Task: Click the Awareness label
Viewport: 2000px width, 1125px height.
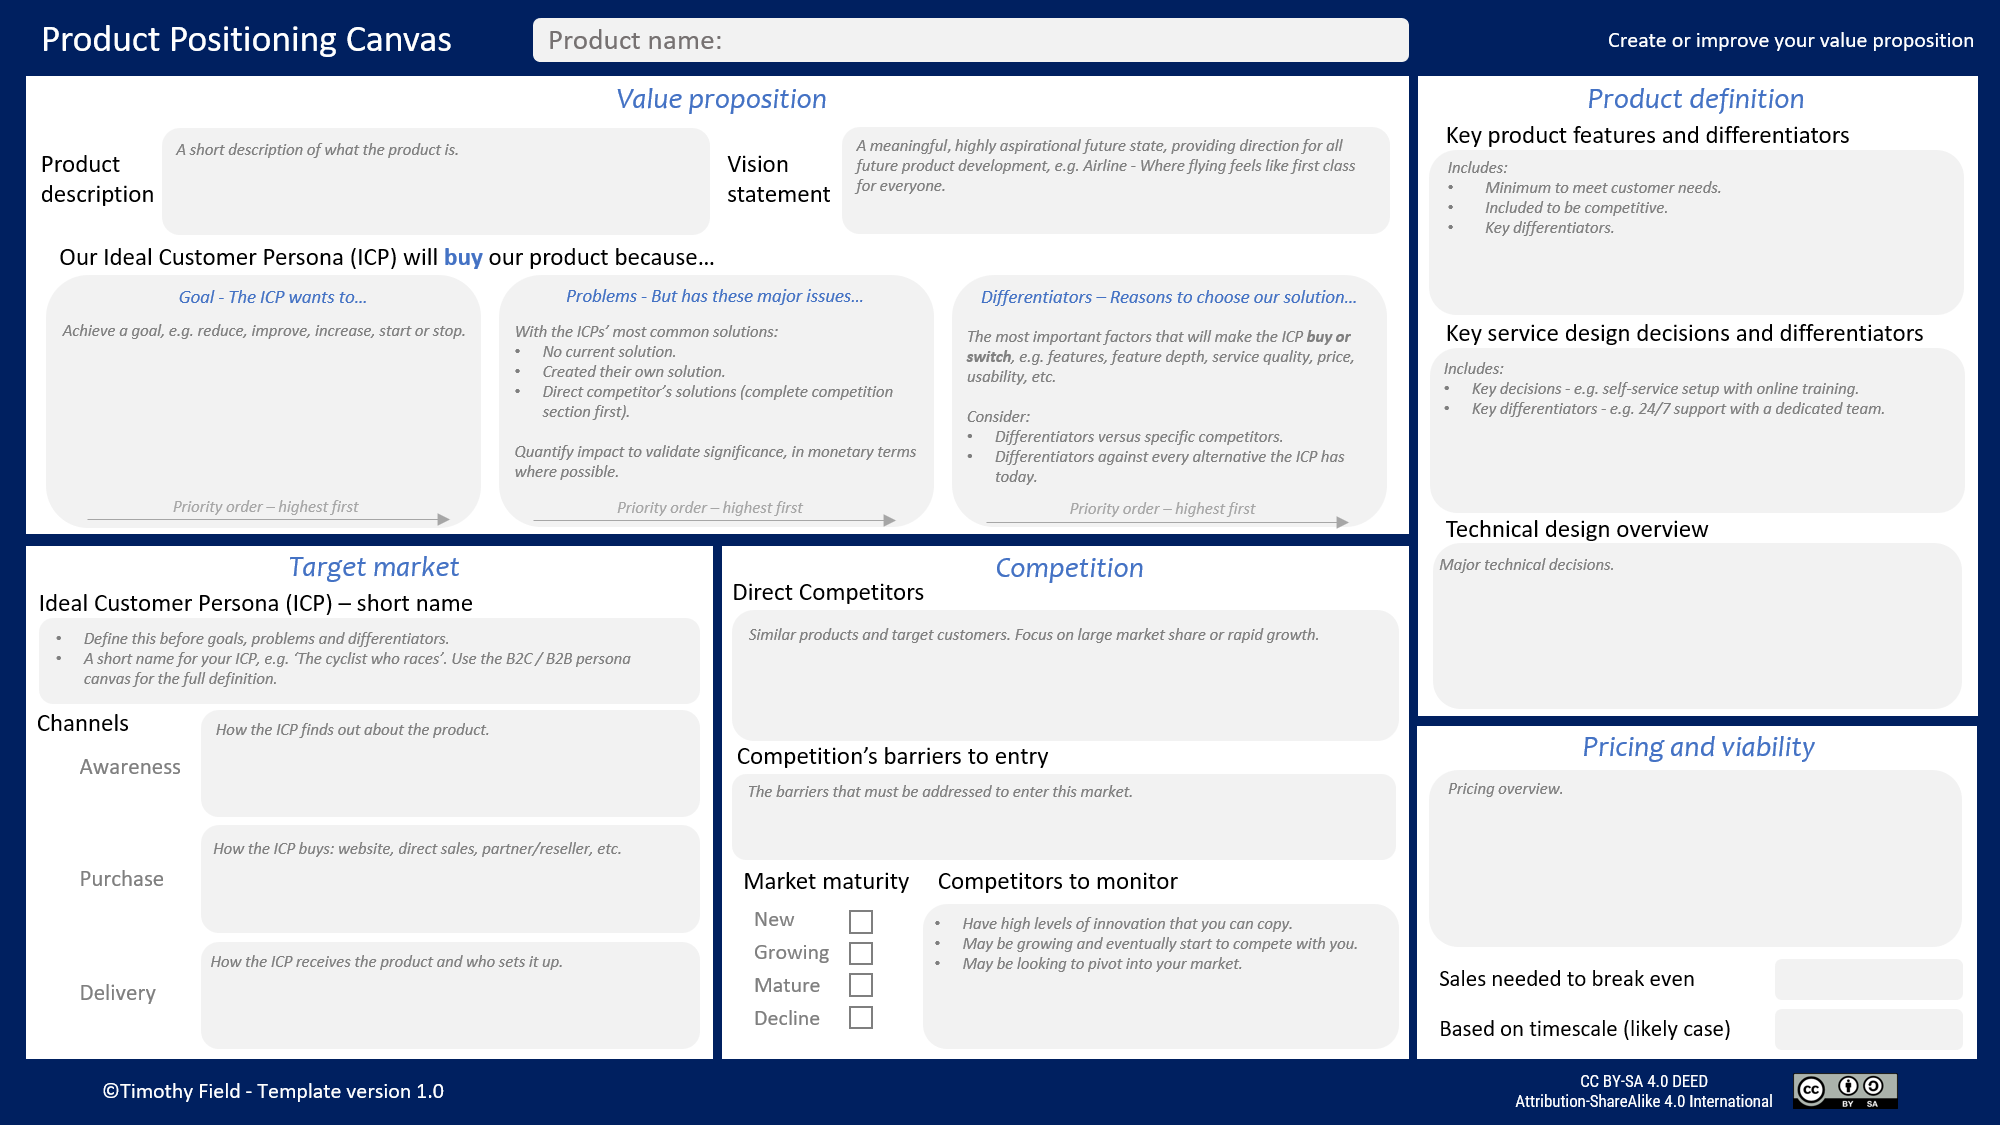Action: (130, 767)
